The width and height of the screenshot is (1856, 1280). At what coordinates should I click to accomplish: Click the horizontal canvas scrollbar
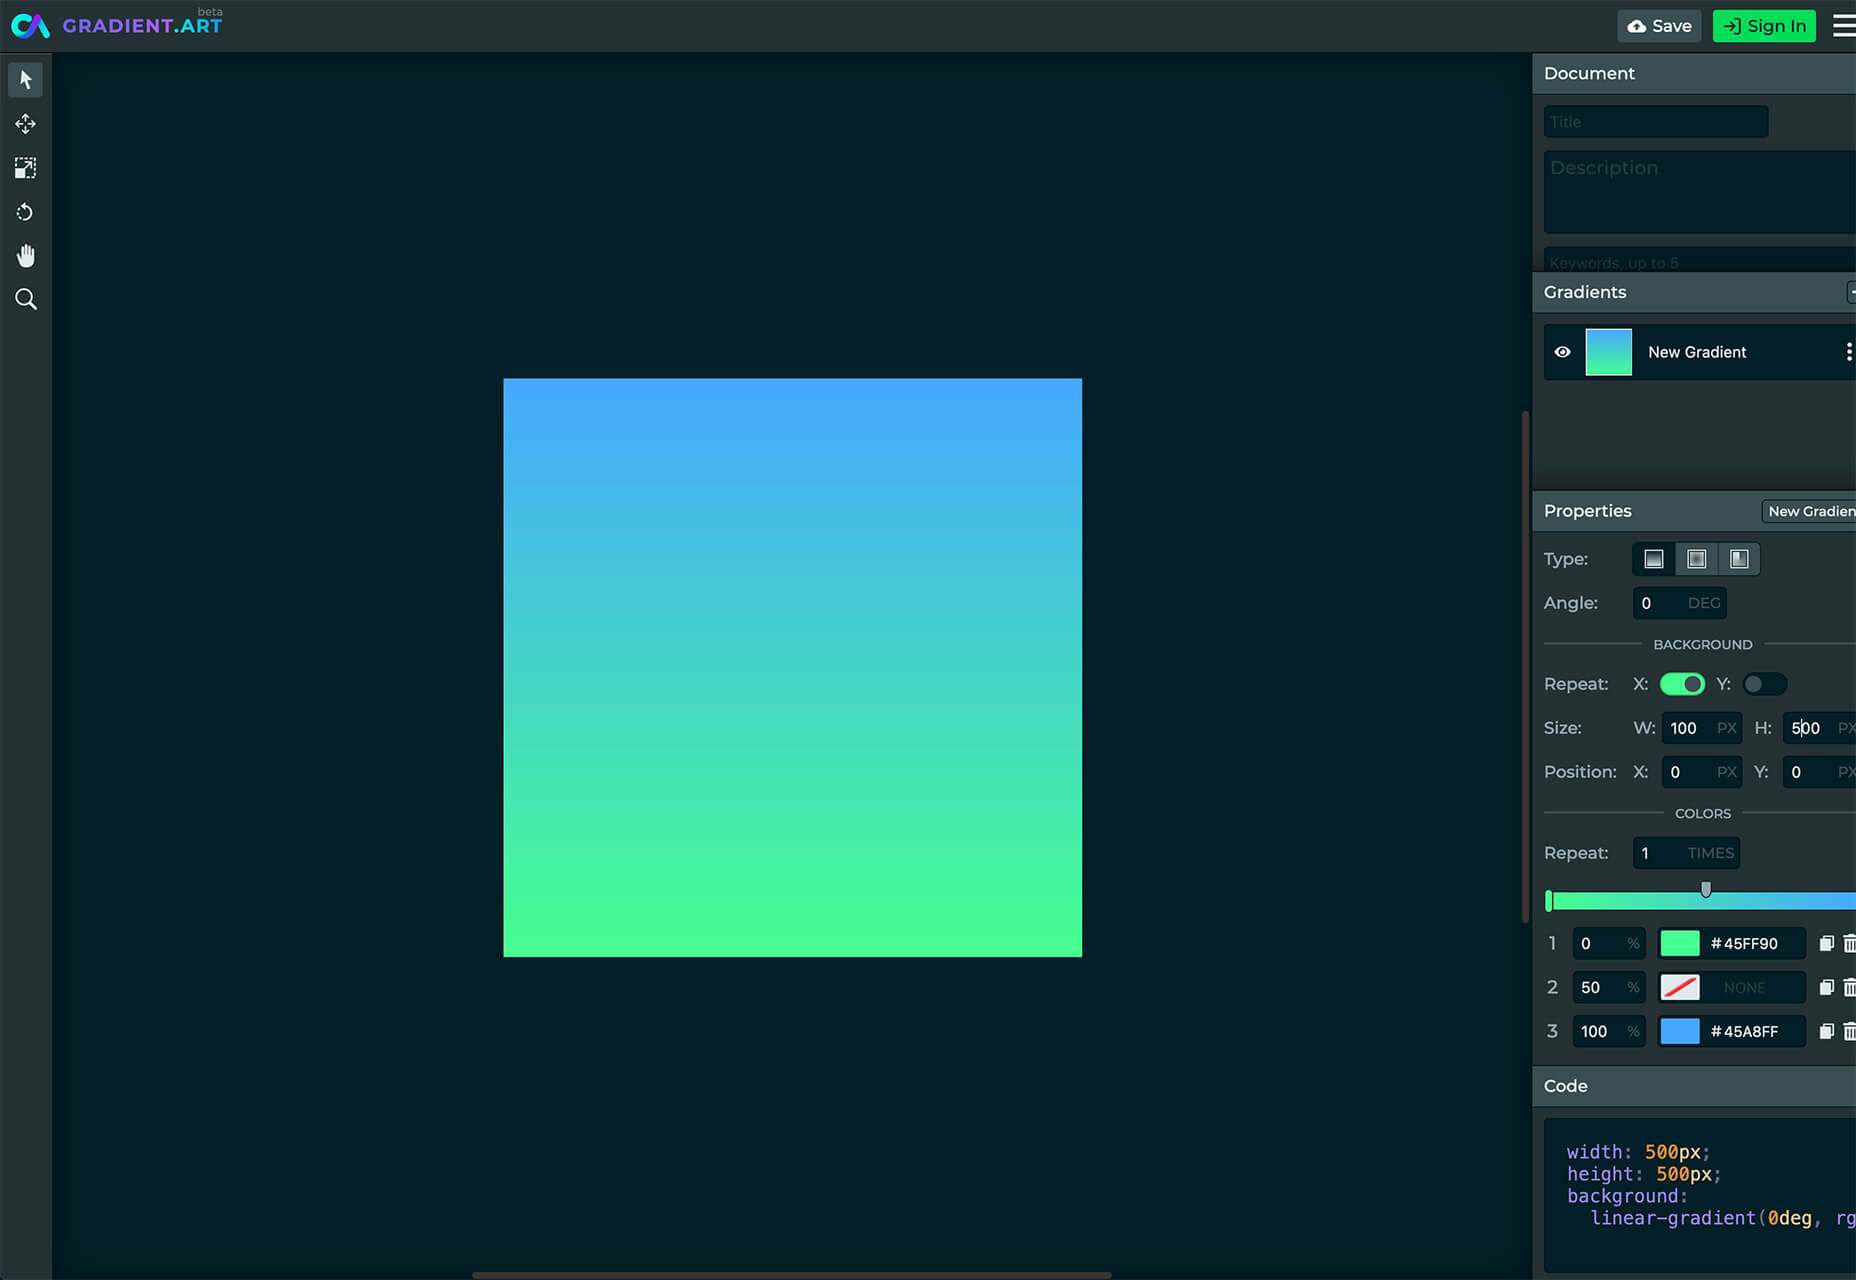(792, 1275)
